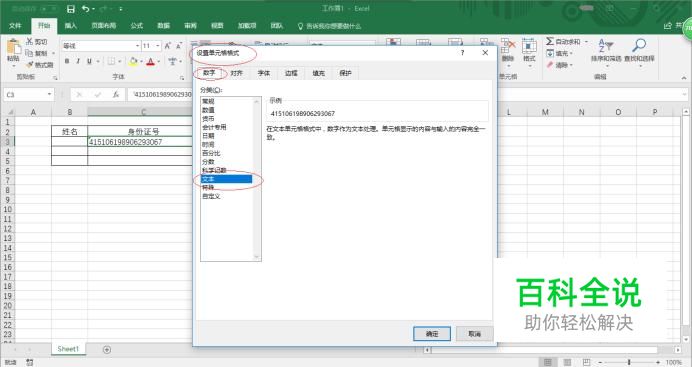The width and height of the screenshot is (692, 367).
Task: Expand the AutoSum dropdown arrow
Action: click(x=586, y=41)
